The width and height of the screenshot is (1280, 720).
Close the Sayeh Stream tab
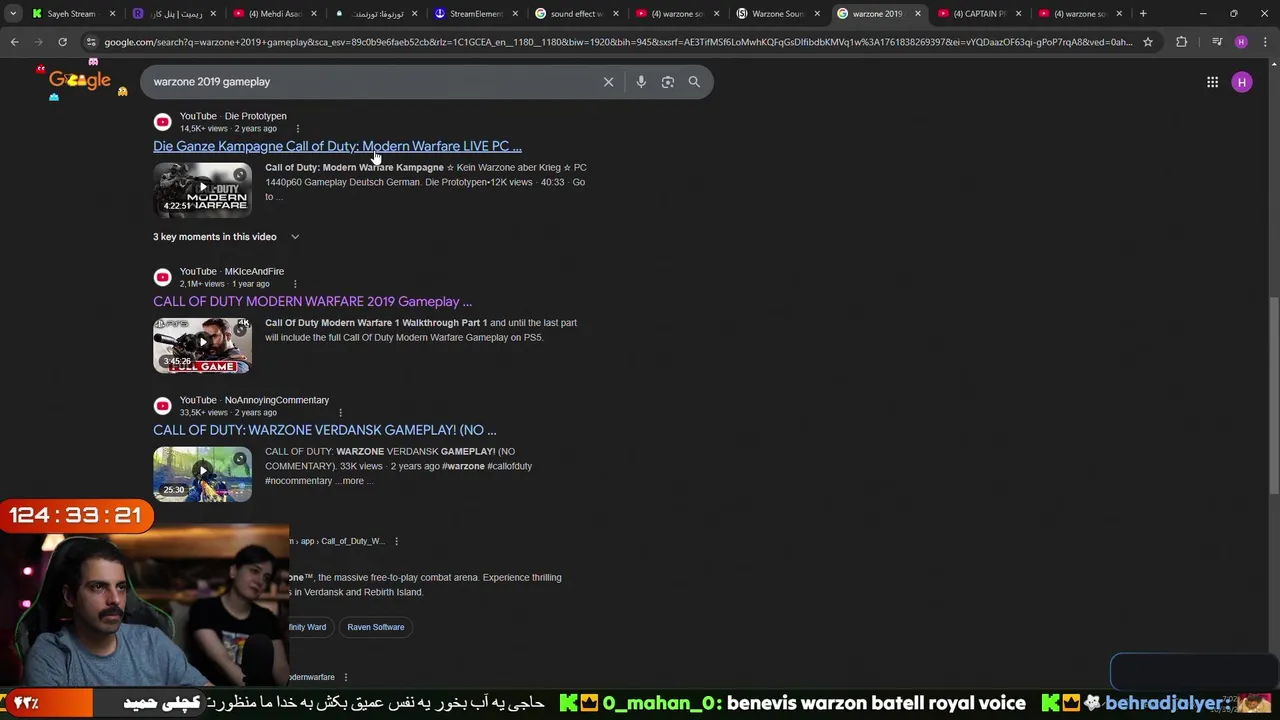click(112, 14)
